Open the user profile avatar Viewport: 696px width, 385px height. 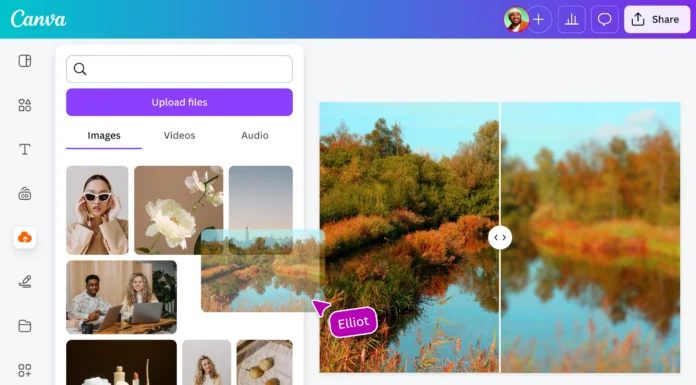tap(516, 20)
